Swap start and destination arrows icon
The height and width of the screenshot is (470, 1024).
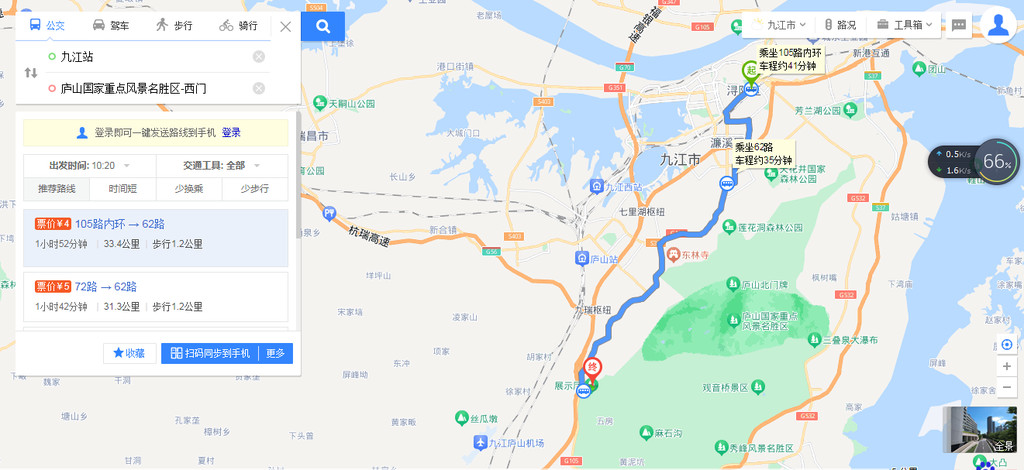(x=31, y=72)
